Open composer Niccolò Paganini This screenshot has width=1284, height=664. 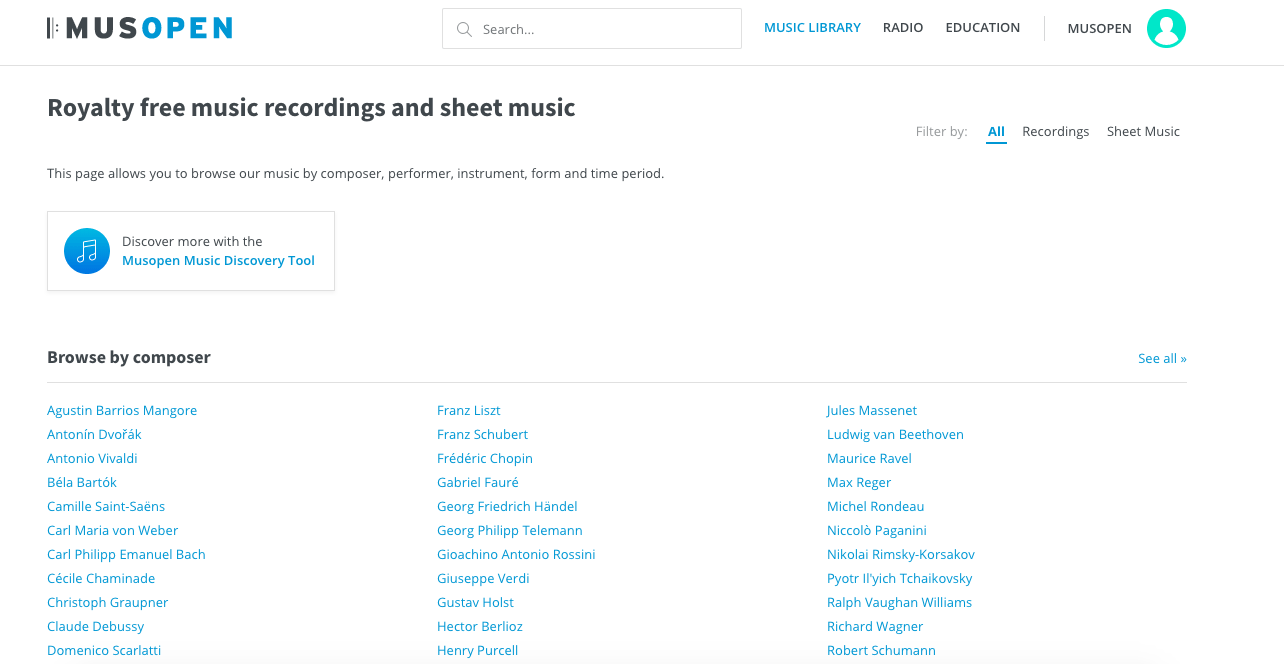coord(877,531)
